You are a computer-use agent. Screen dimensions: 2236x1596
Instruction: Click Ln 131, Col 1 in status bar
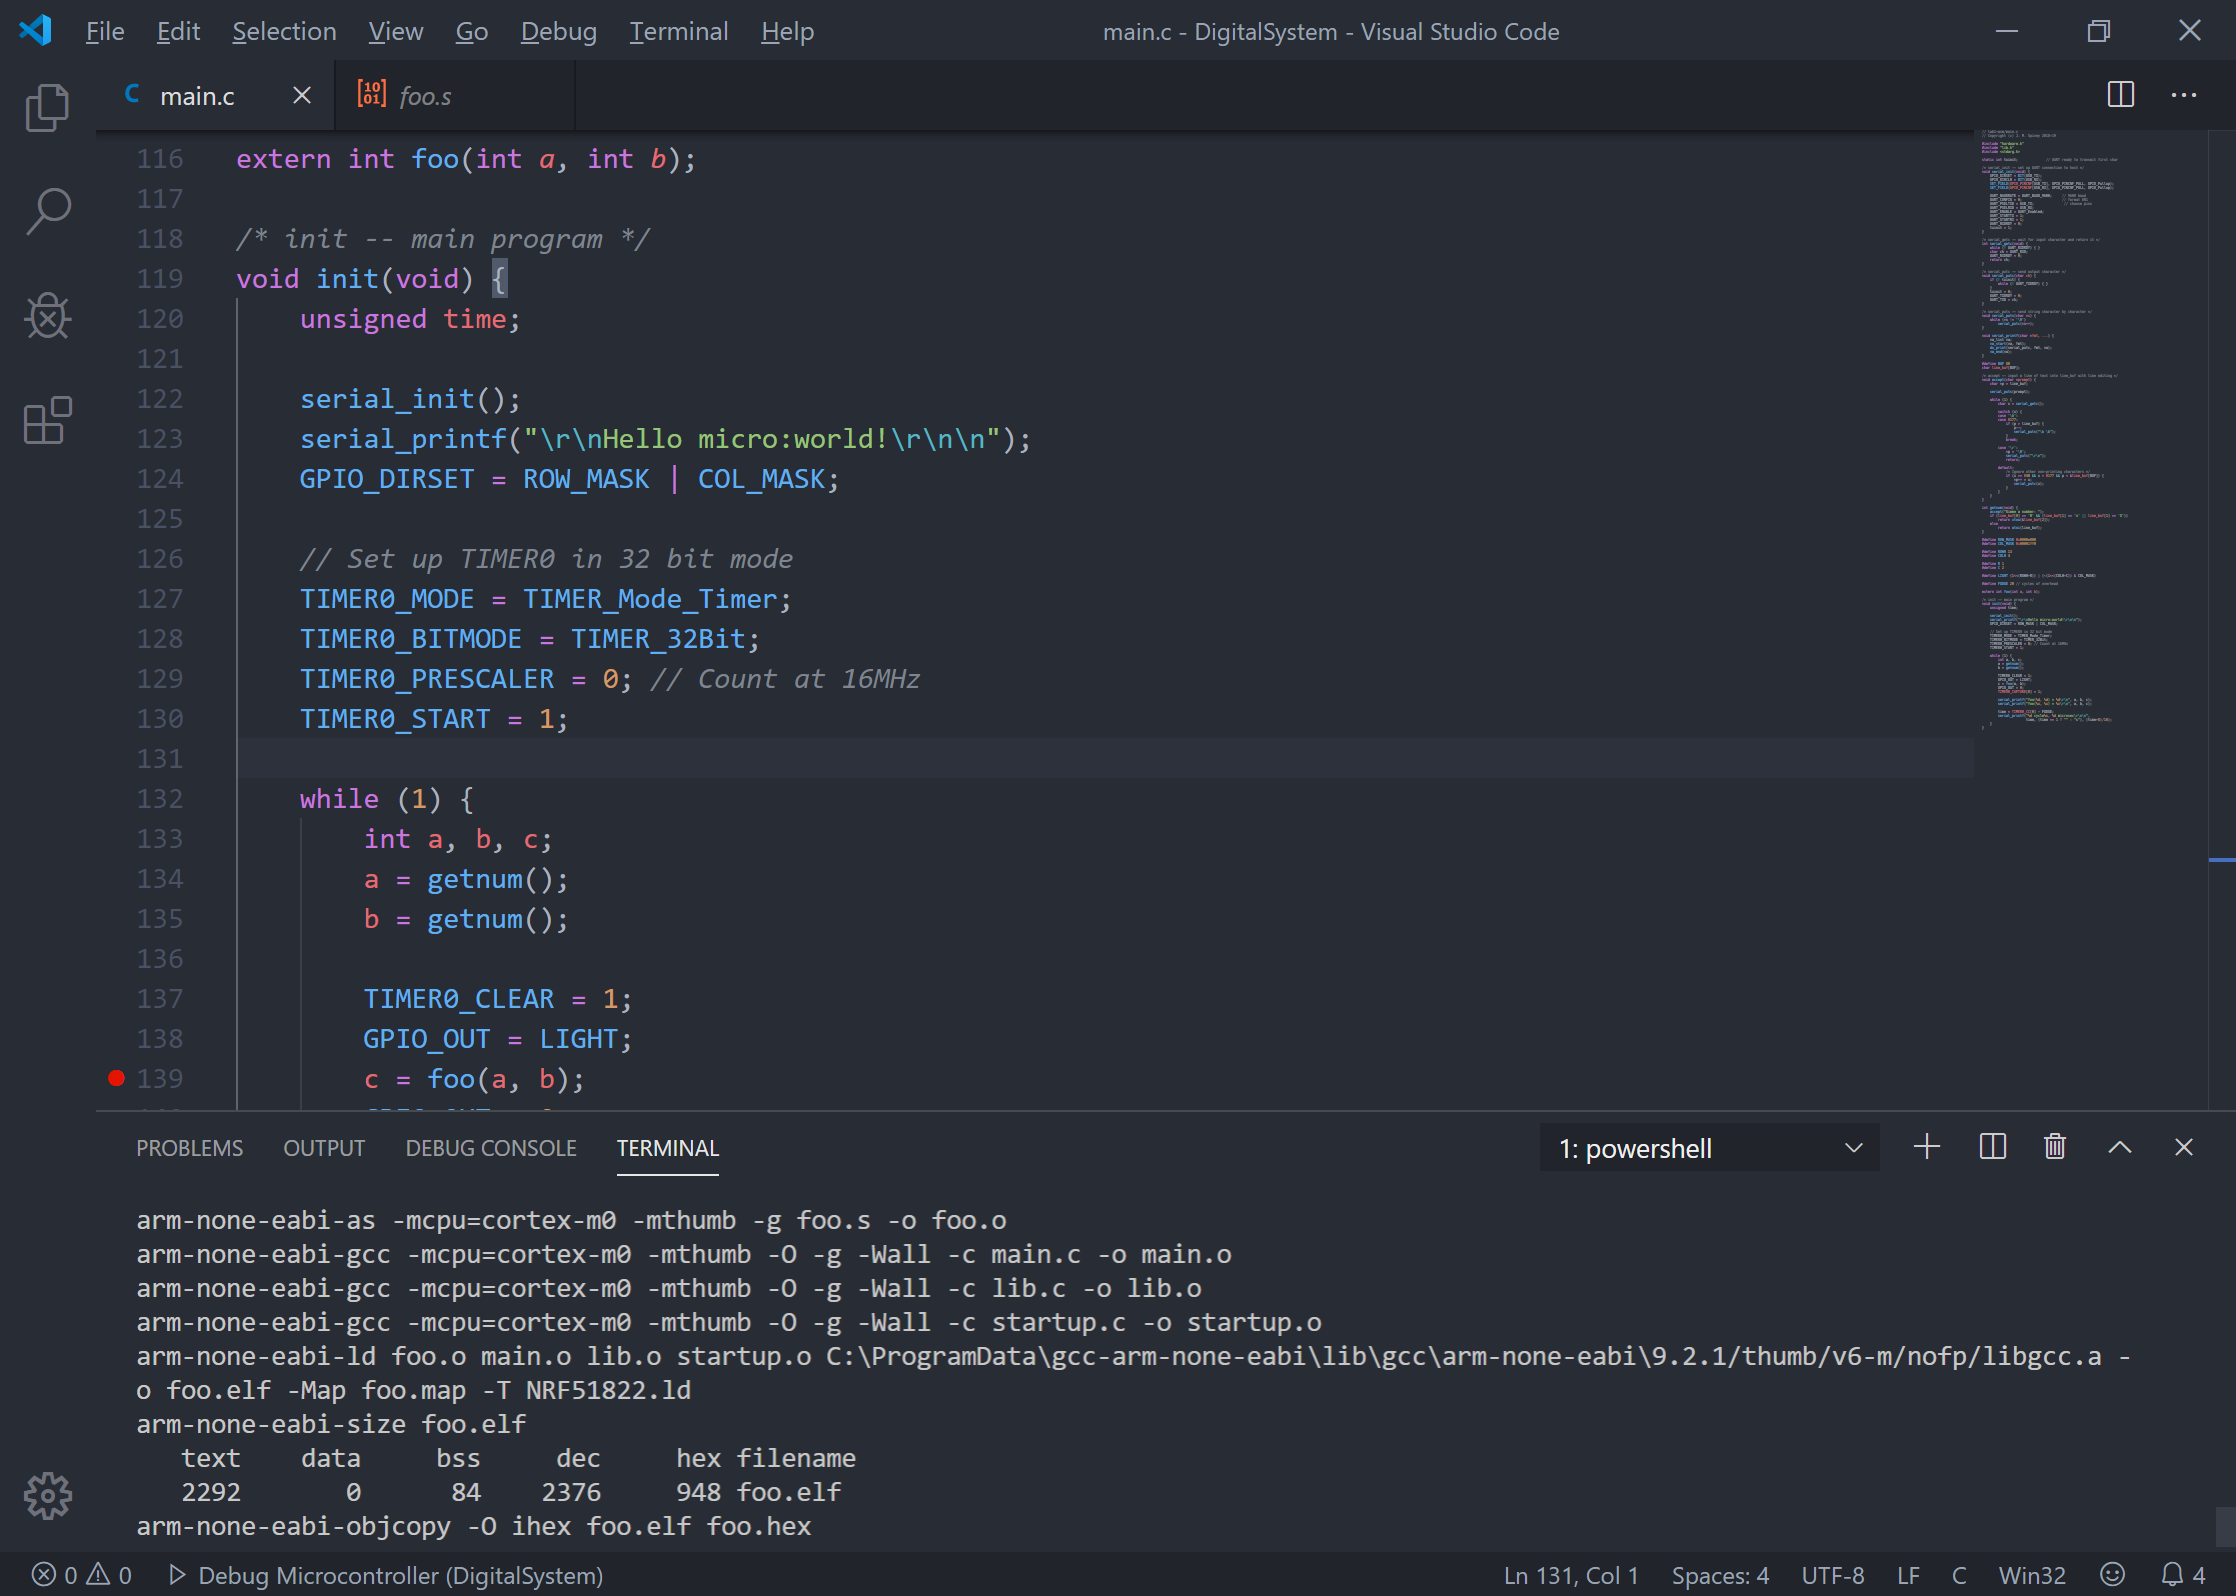point(1571,1575)
